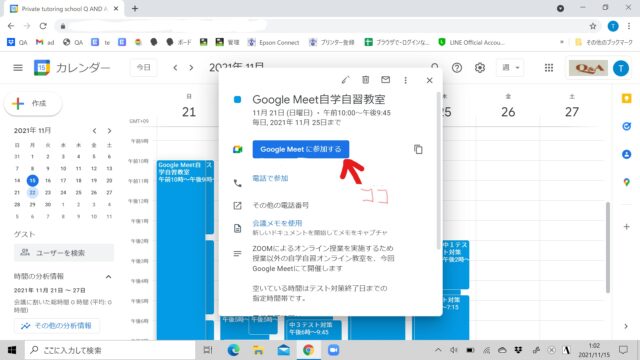Open the Windows Start menu
Viewport: 640px width, 360px height.
[x=12, y=350]
